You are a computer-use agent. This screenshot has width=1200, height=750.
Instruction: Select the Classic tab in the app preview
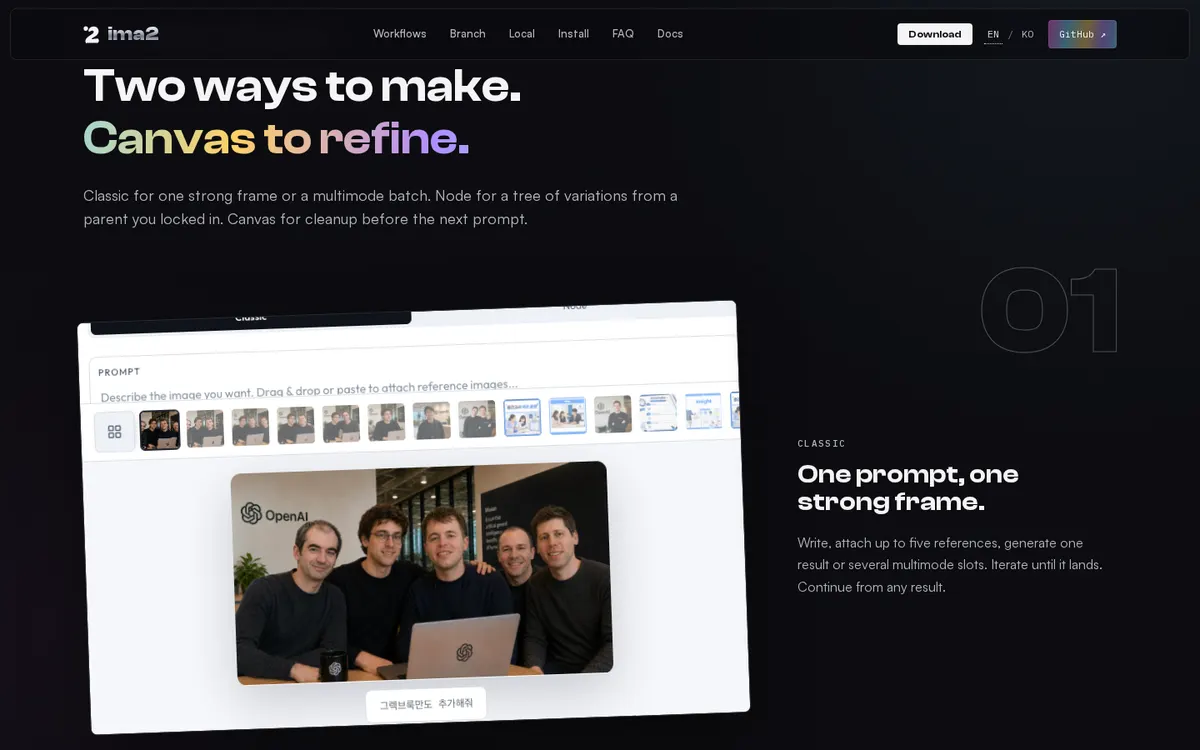click(x=251, y=317)
